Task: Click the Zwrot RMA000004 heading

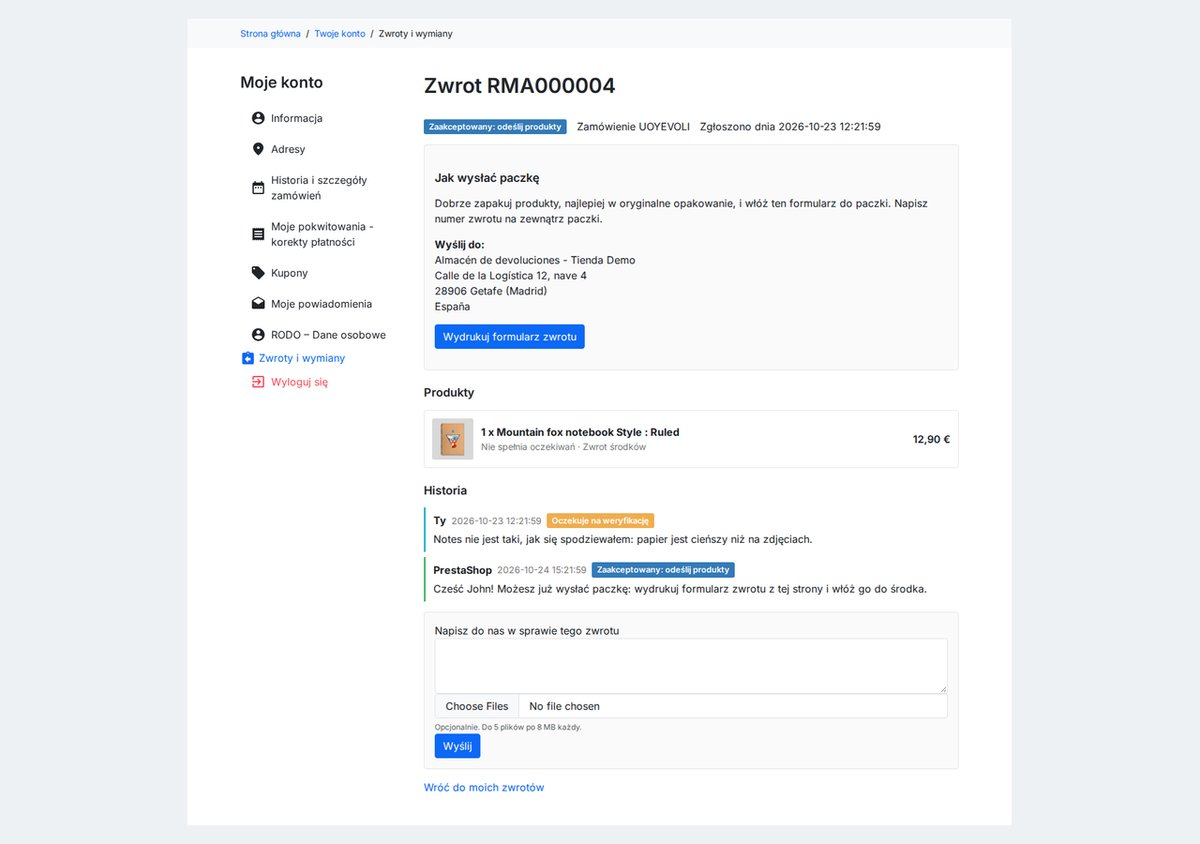Action: click(520, 86)
